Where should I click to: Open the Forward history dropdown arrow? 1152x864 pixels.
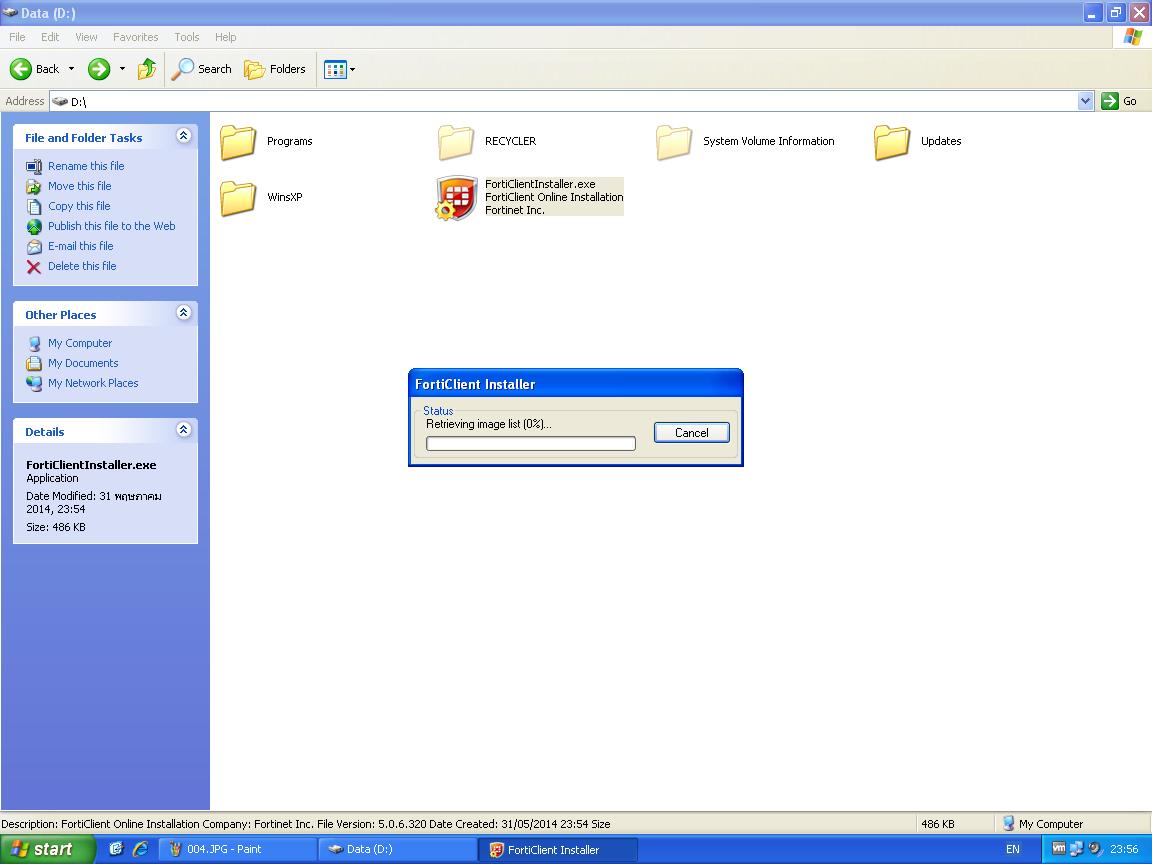point(122,69)
